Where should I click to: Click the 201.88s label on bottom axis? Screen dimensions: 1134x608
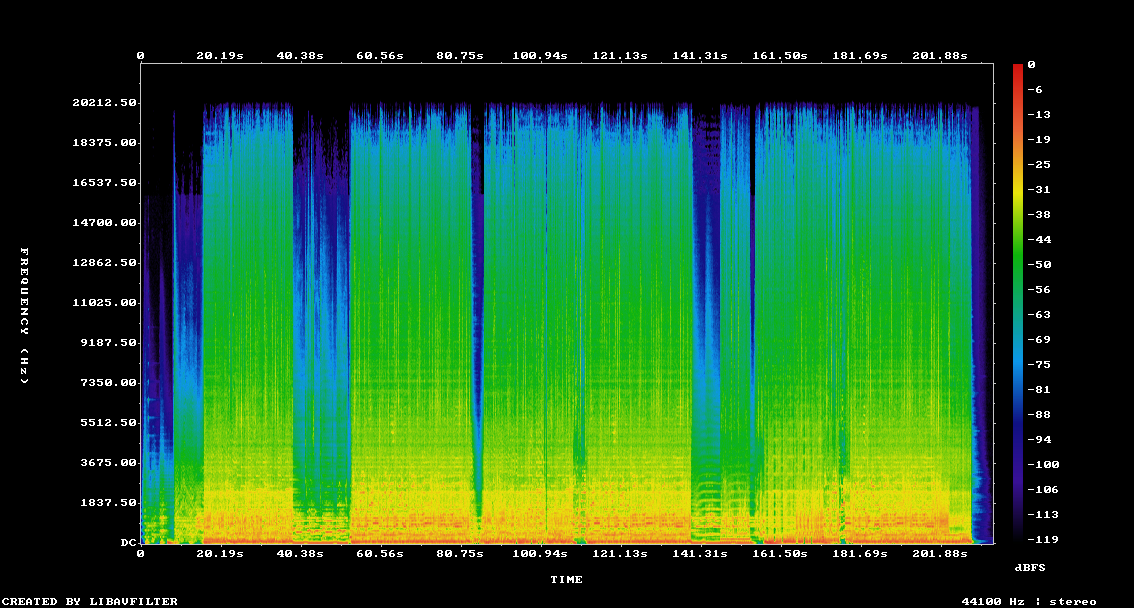pos(941,553)
